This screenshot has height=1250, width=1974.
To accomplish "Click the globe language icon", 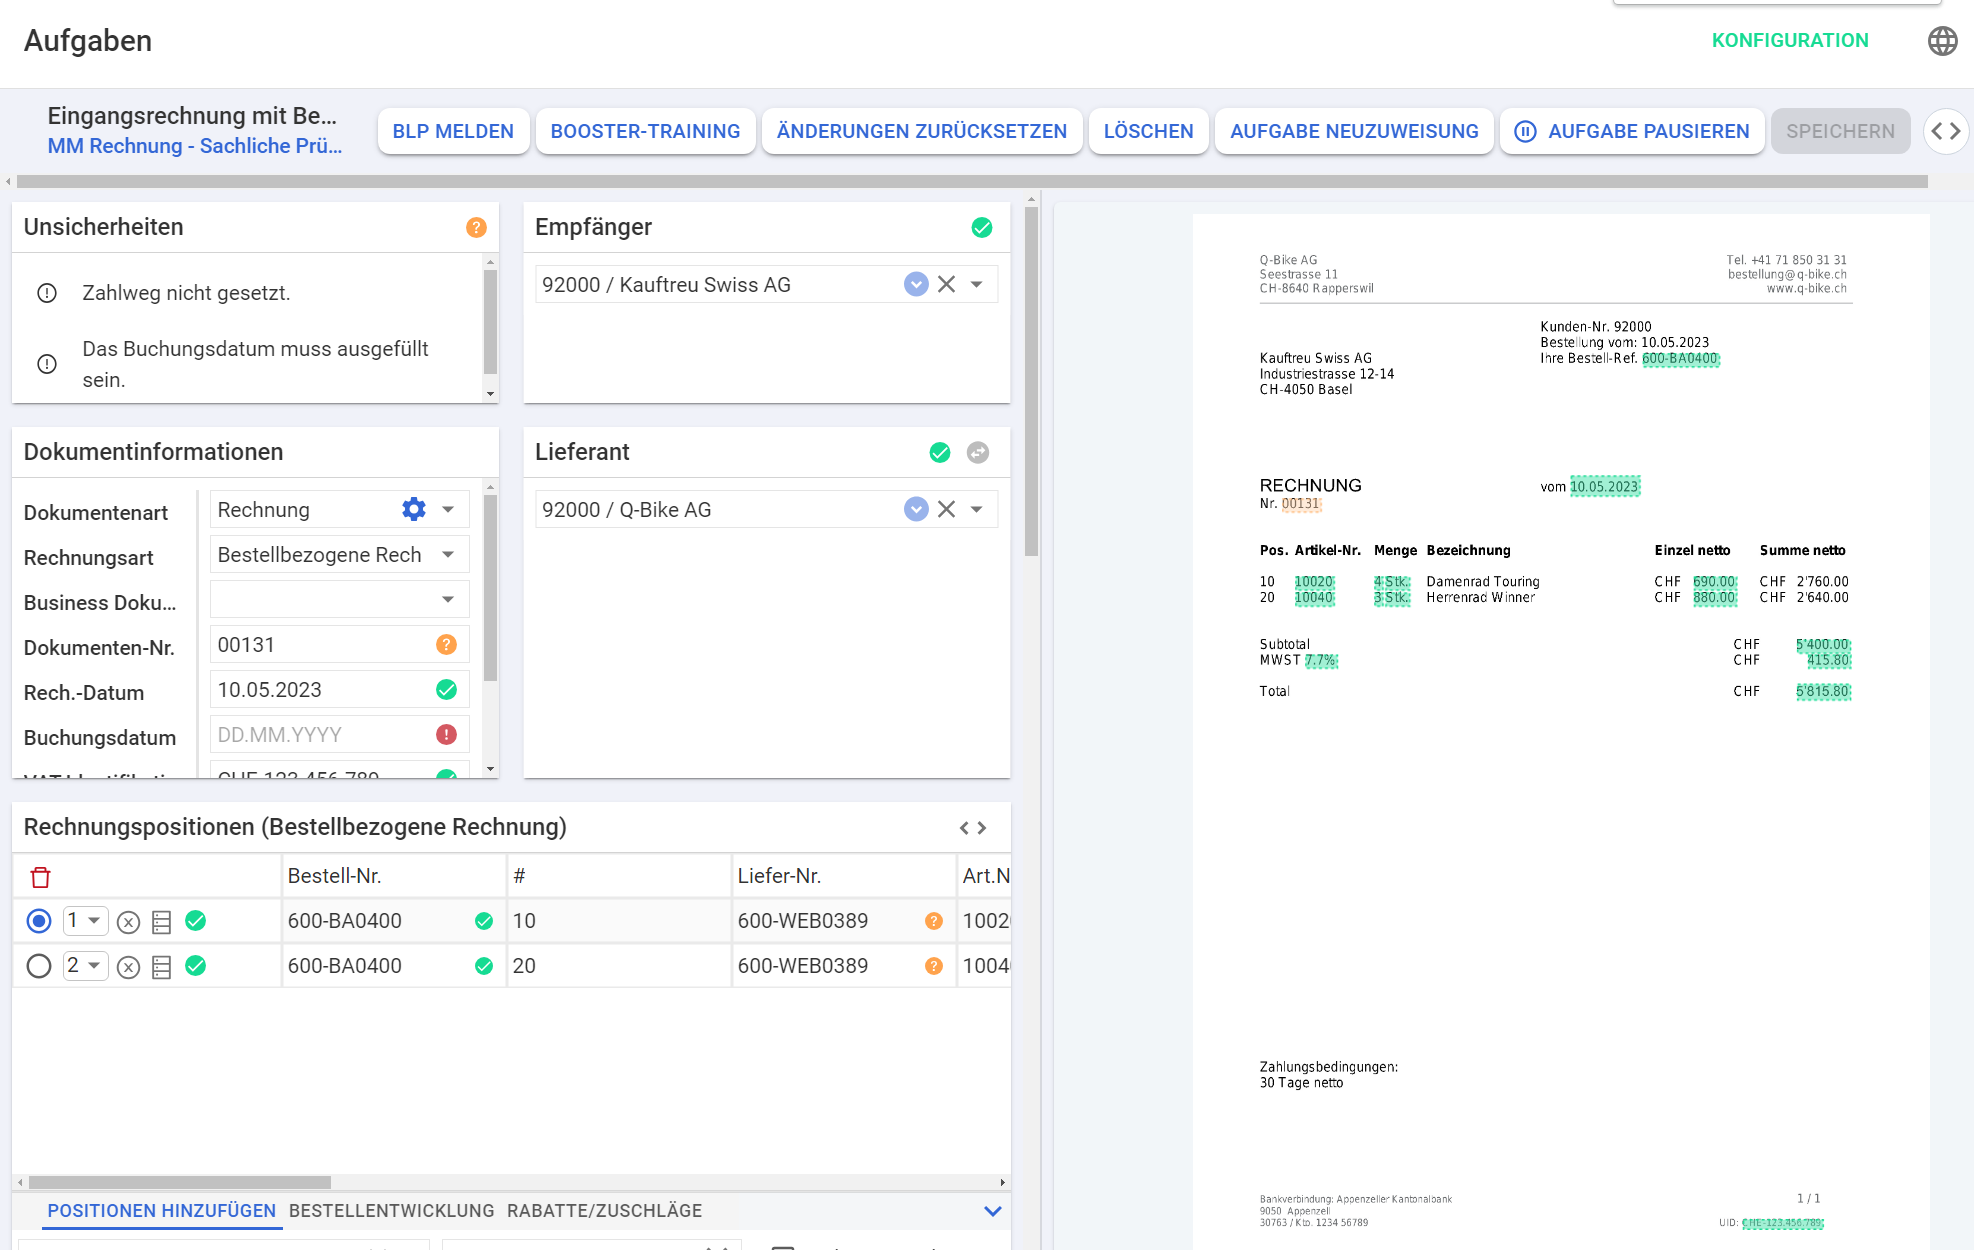I will tap(1942, 41).
